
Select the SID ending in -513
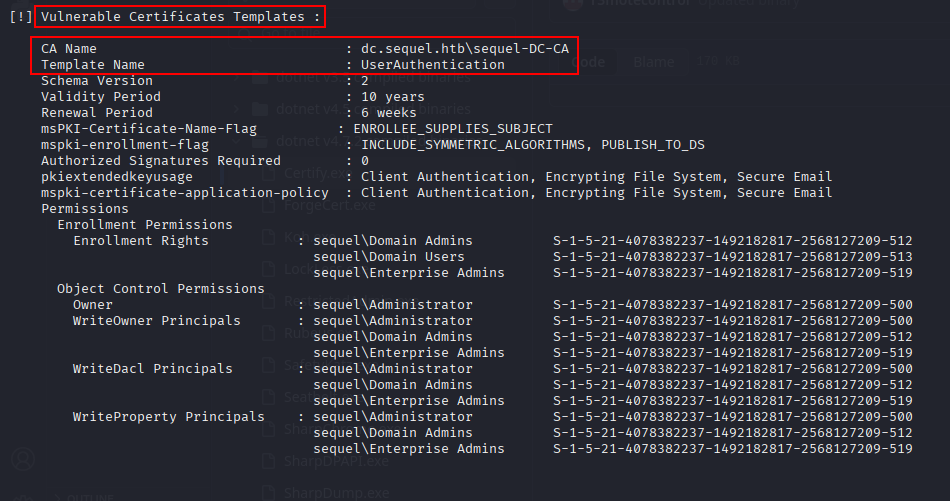click(x=732, y=257)
